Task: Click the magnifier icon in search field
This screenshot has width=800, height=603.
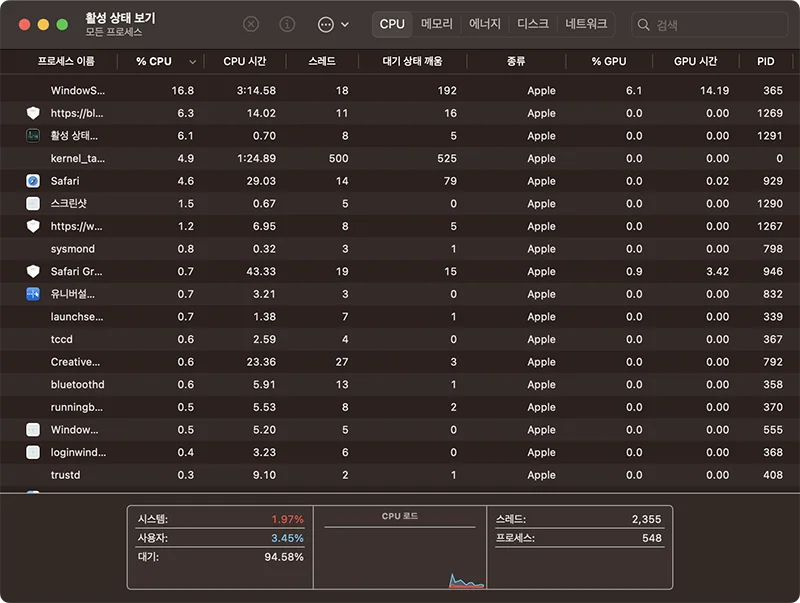Action: pyautogui.click(x=643, y=24)
